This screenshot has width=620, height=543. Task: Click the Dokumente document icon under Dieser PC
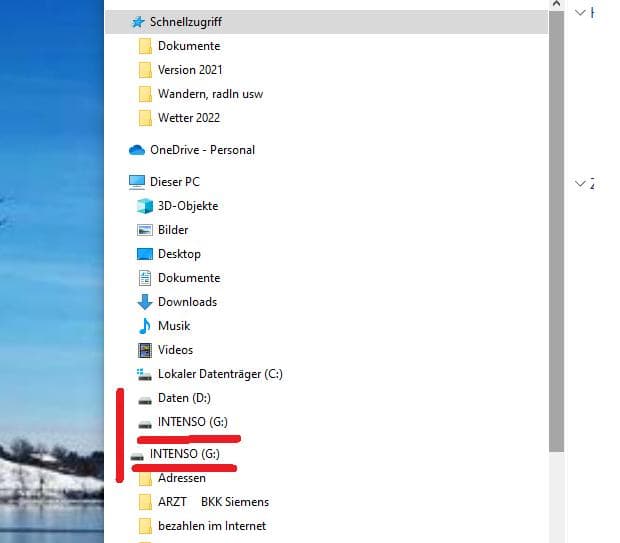click(x=145, y=278)
